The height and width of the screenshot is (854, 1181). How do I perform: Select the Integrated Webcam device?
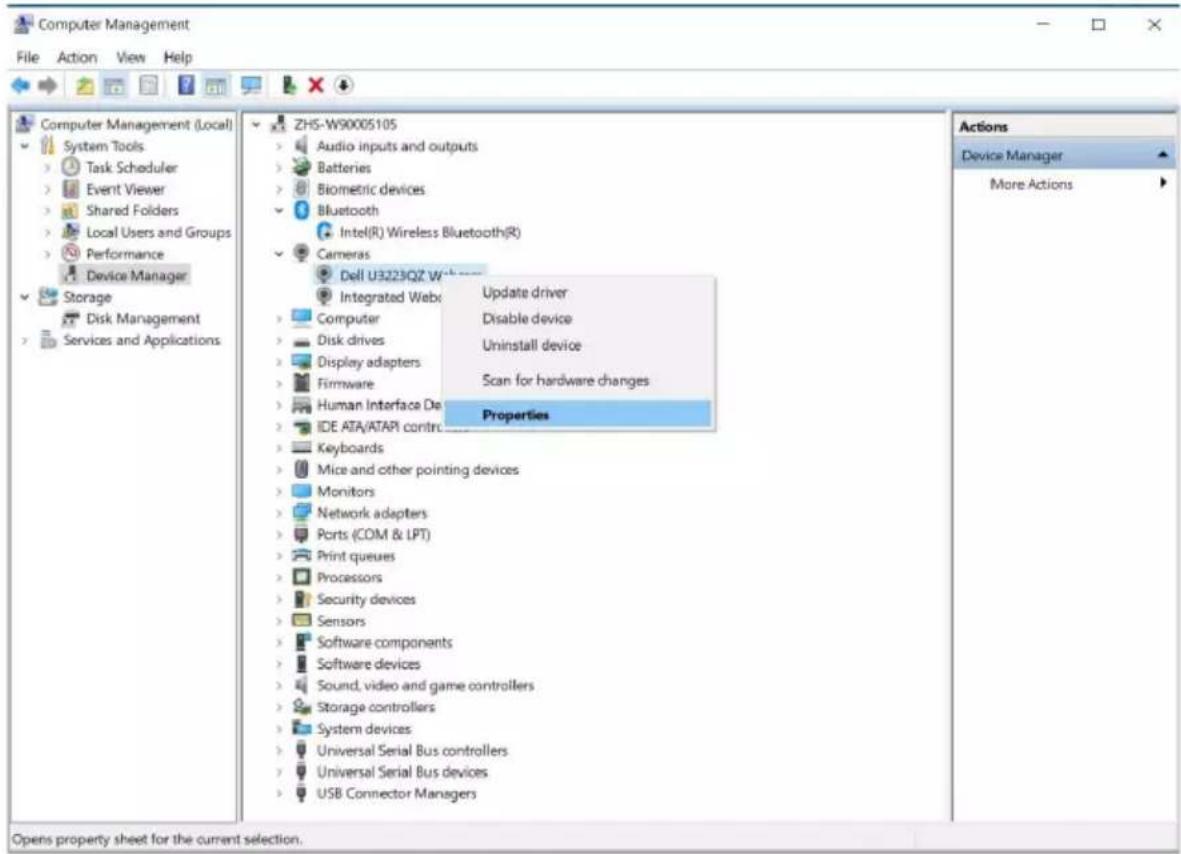click(x=390, y=297)
